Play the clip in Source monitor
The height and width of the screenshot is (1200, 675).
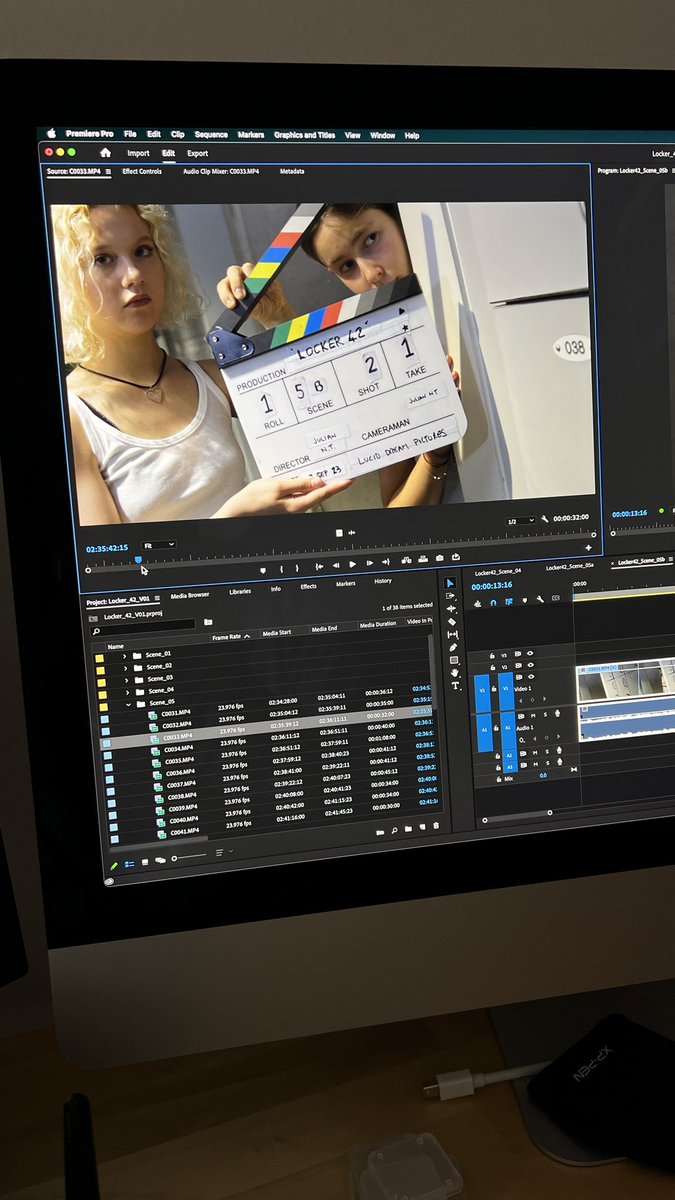(x=352, y=565)
